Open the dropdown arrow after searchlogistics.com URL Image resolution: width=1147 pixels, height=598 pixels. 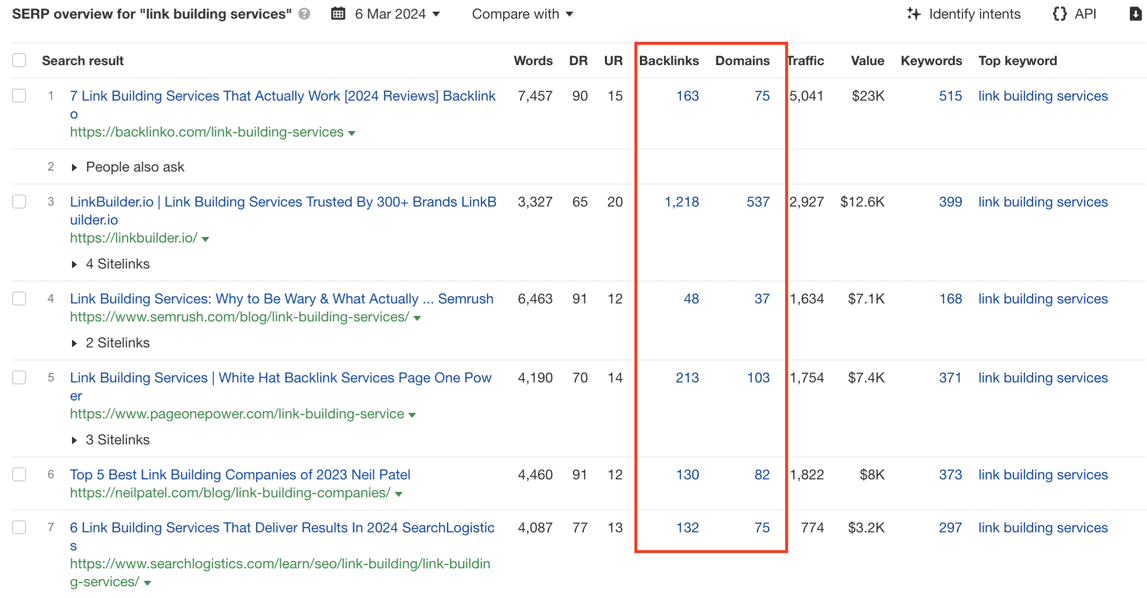tap(148, 583)
